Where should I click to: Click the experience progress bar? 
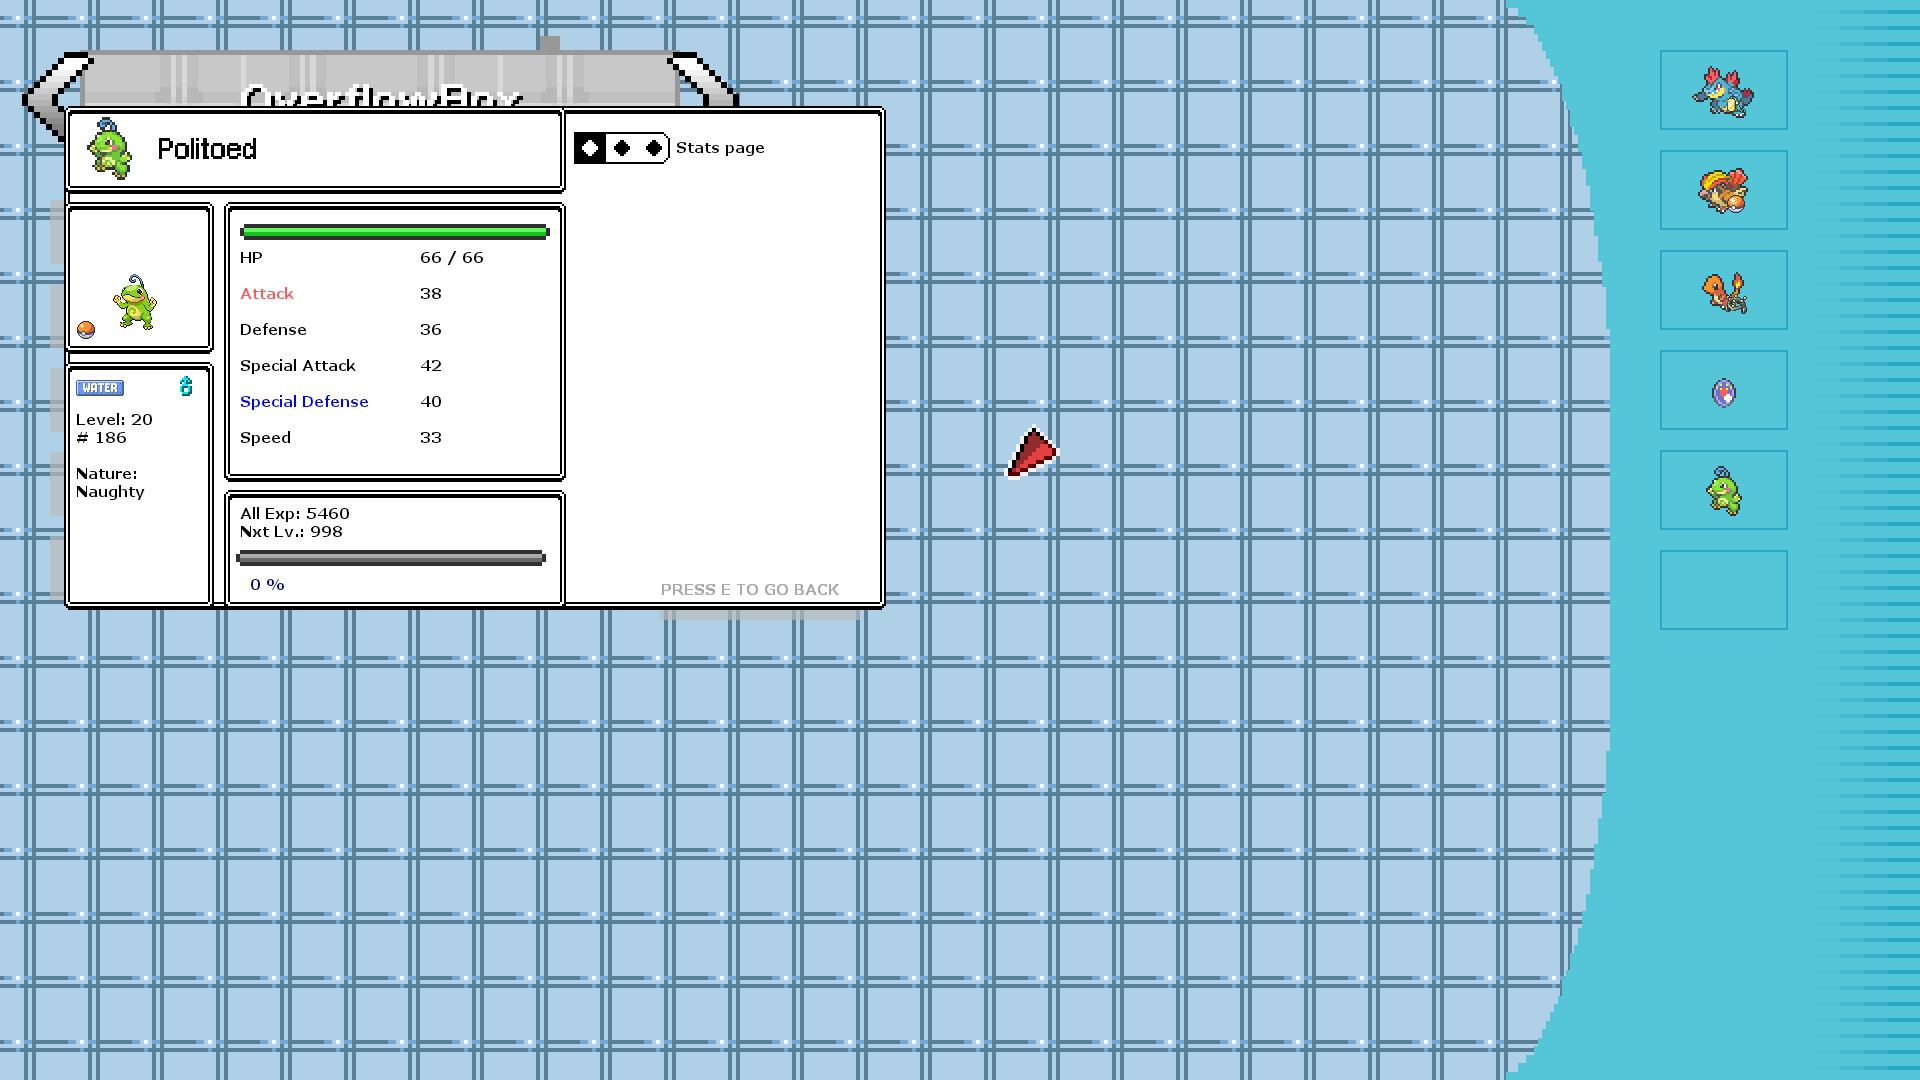390,558
